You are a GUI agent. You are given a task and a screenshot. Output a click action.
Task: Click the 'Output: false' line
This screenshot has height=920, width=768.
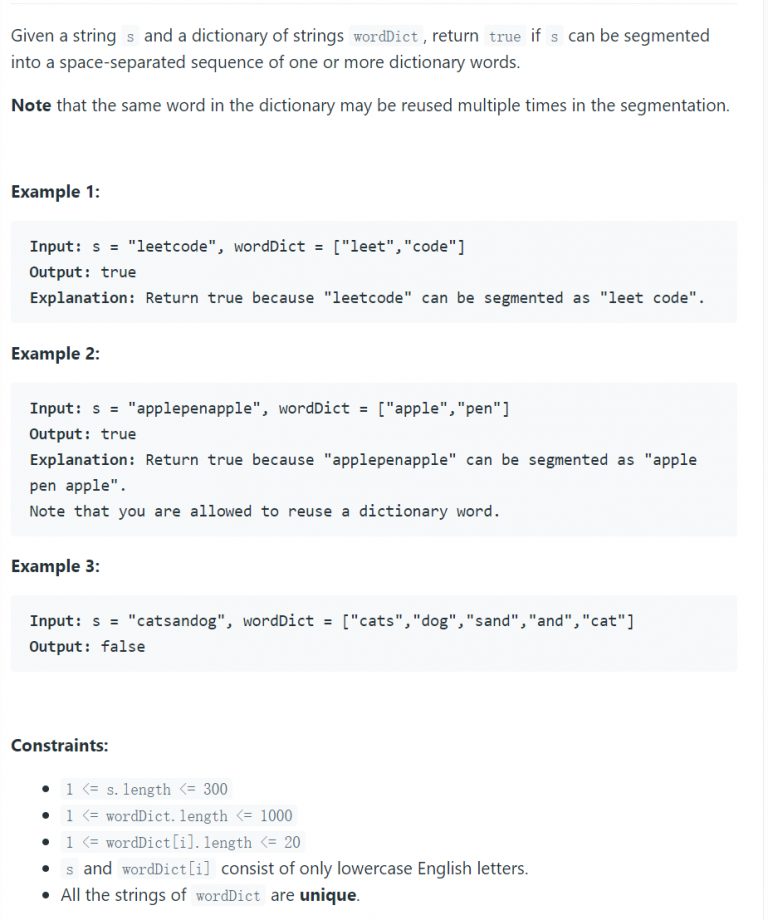[x=87, y=647]
